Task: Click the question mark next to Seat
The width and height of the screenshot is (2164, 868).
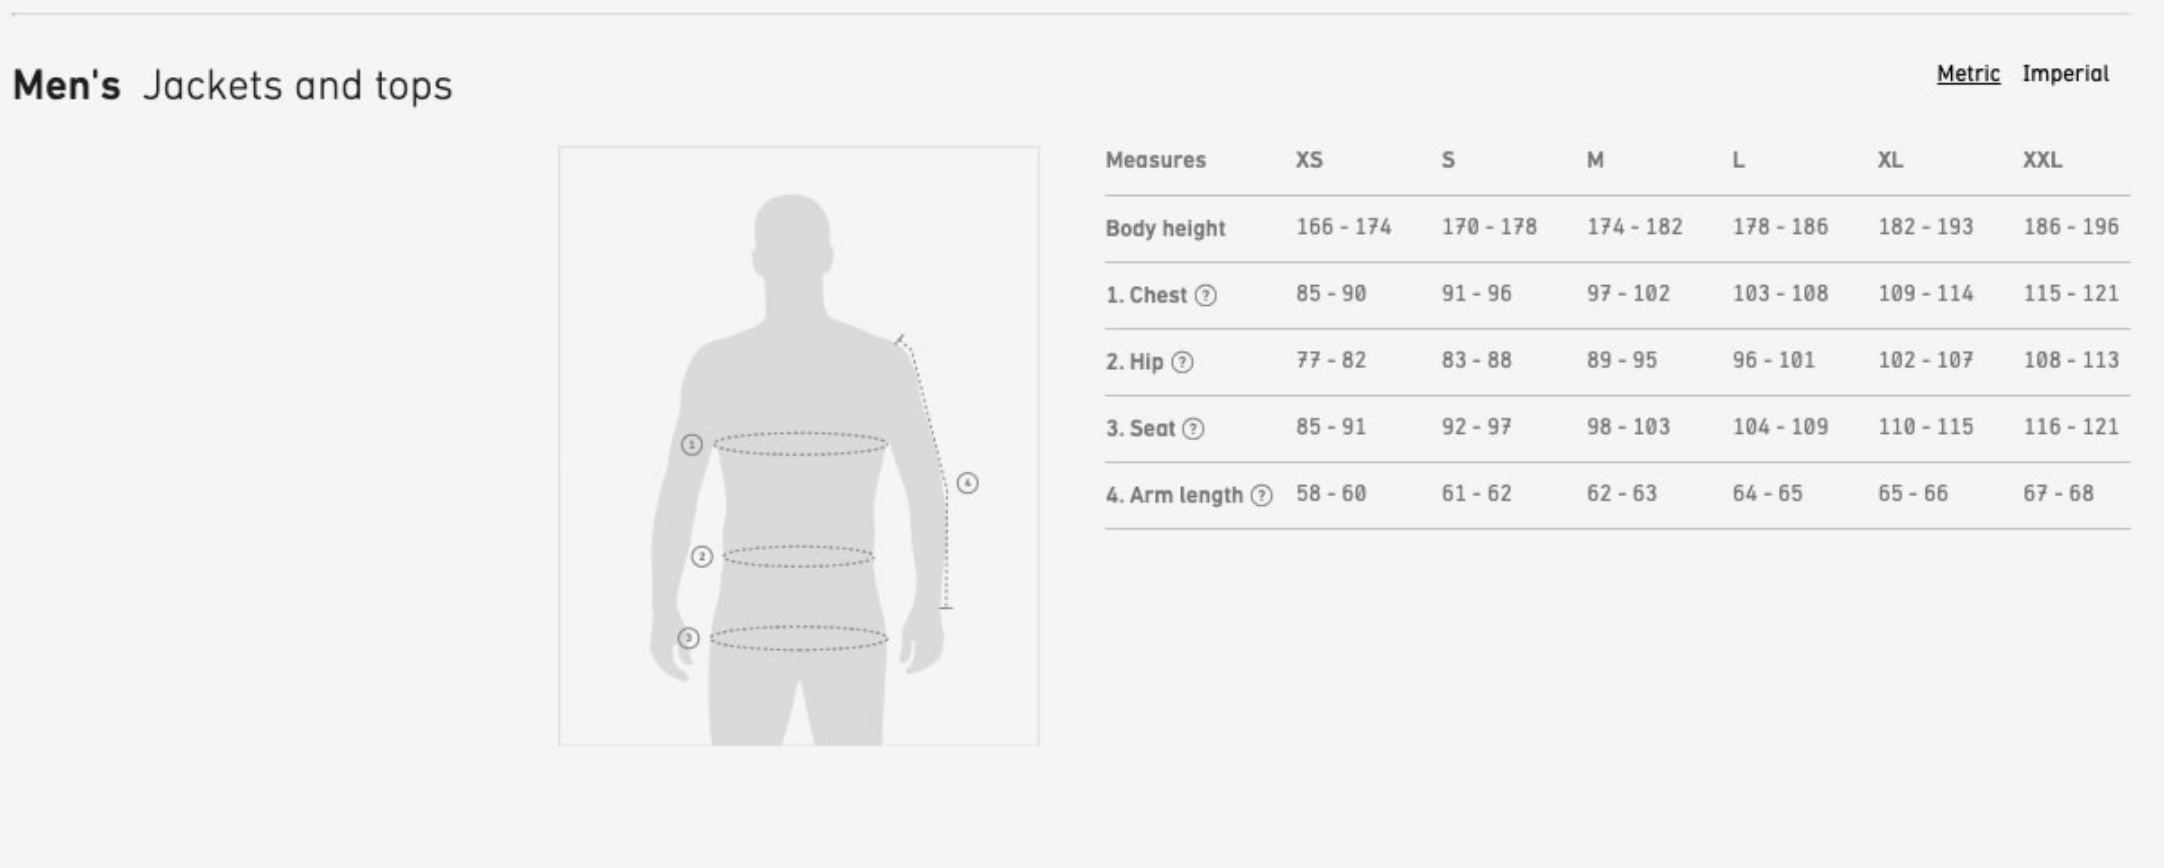Action: (1193, 429)
